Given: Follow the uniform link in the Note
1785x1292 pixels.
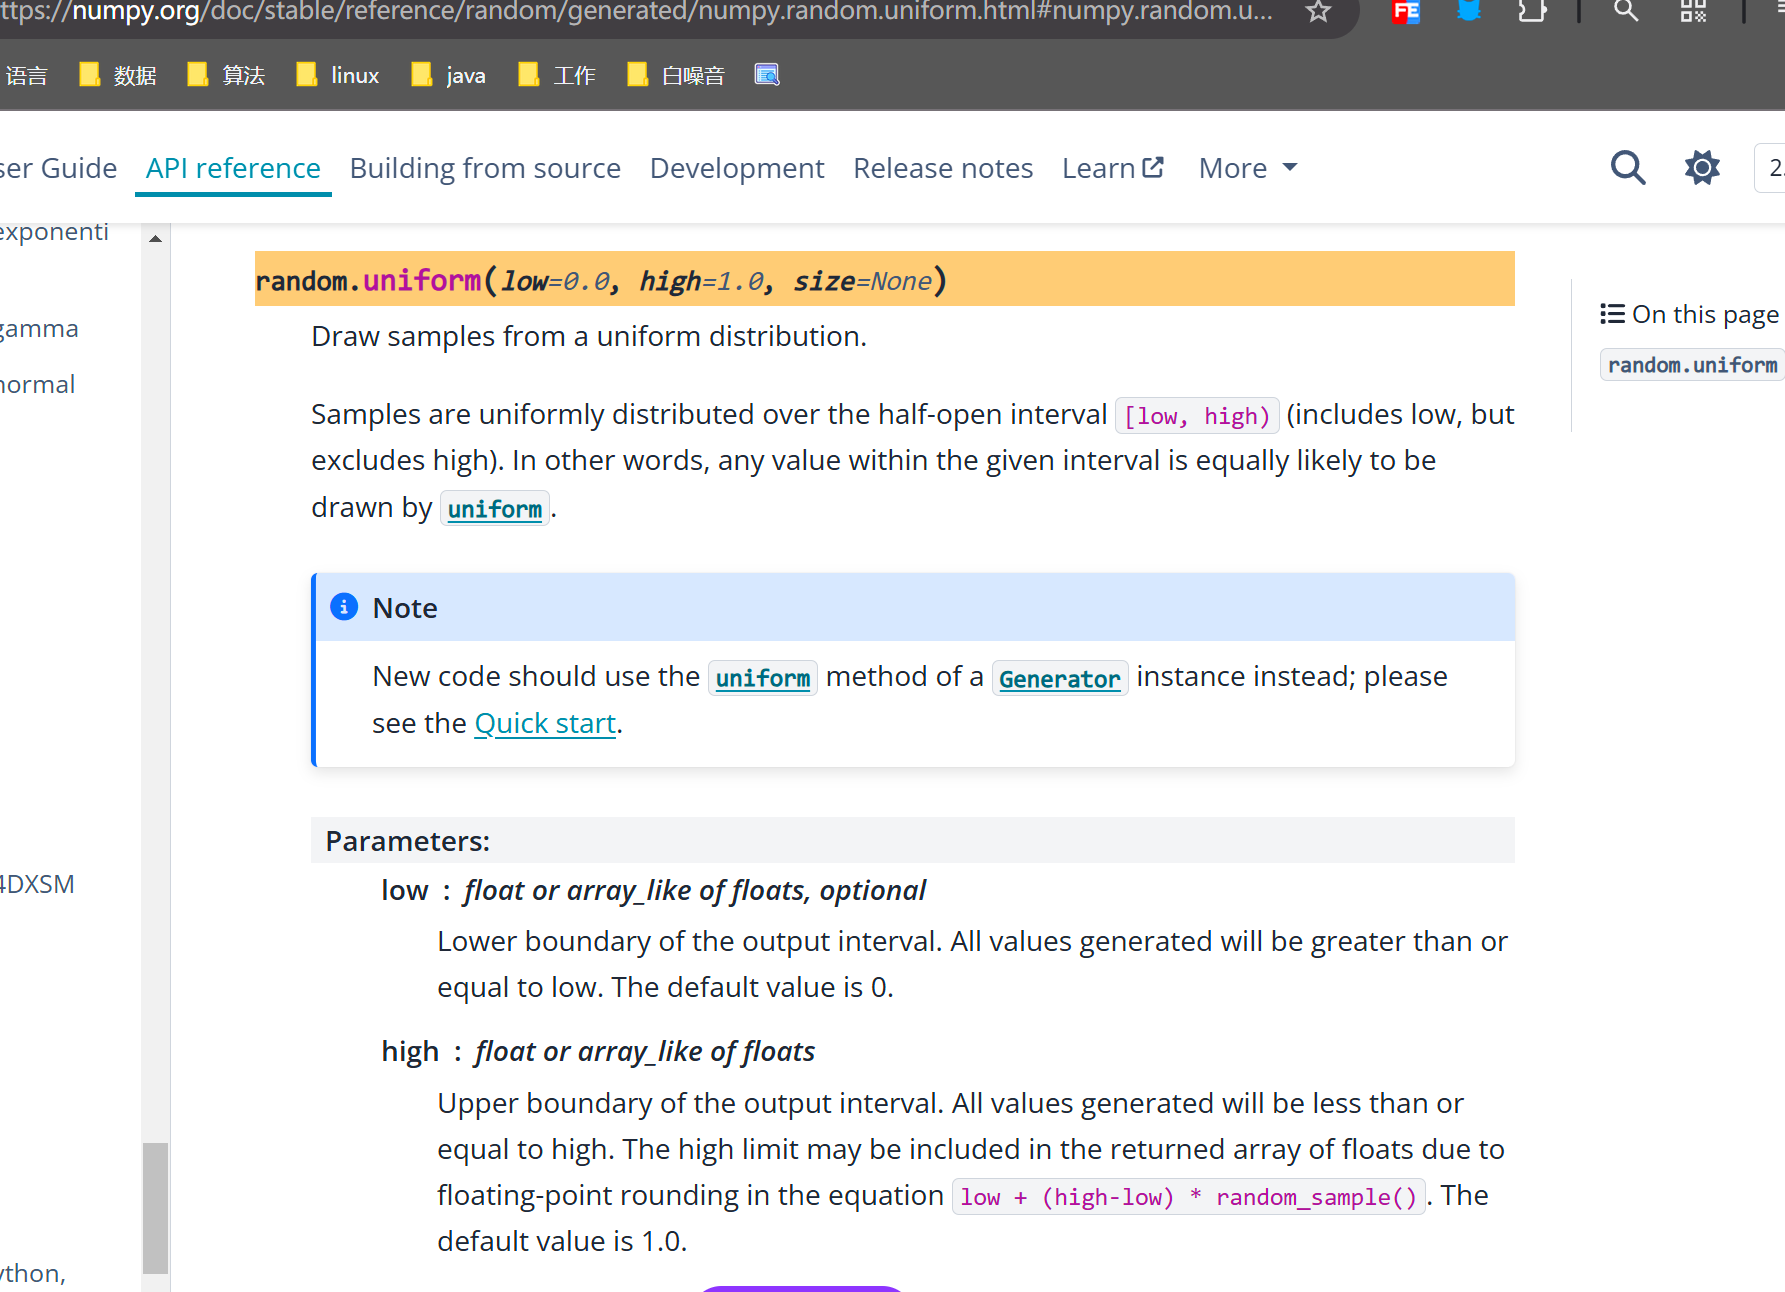Looking at the screenshot, I should pyautogui.click(x=763, y=678).
